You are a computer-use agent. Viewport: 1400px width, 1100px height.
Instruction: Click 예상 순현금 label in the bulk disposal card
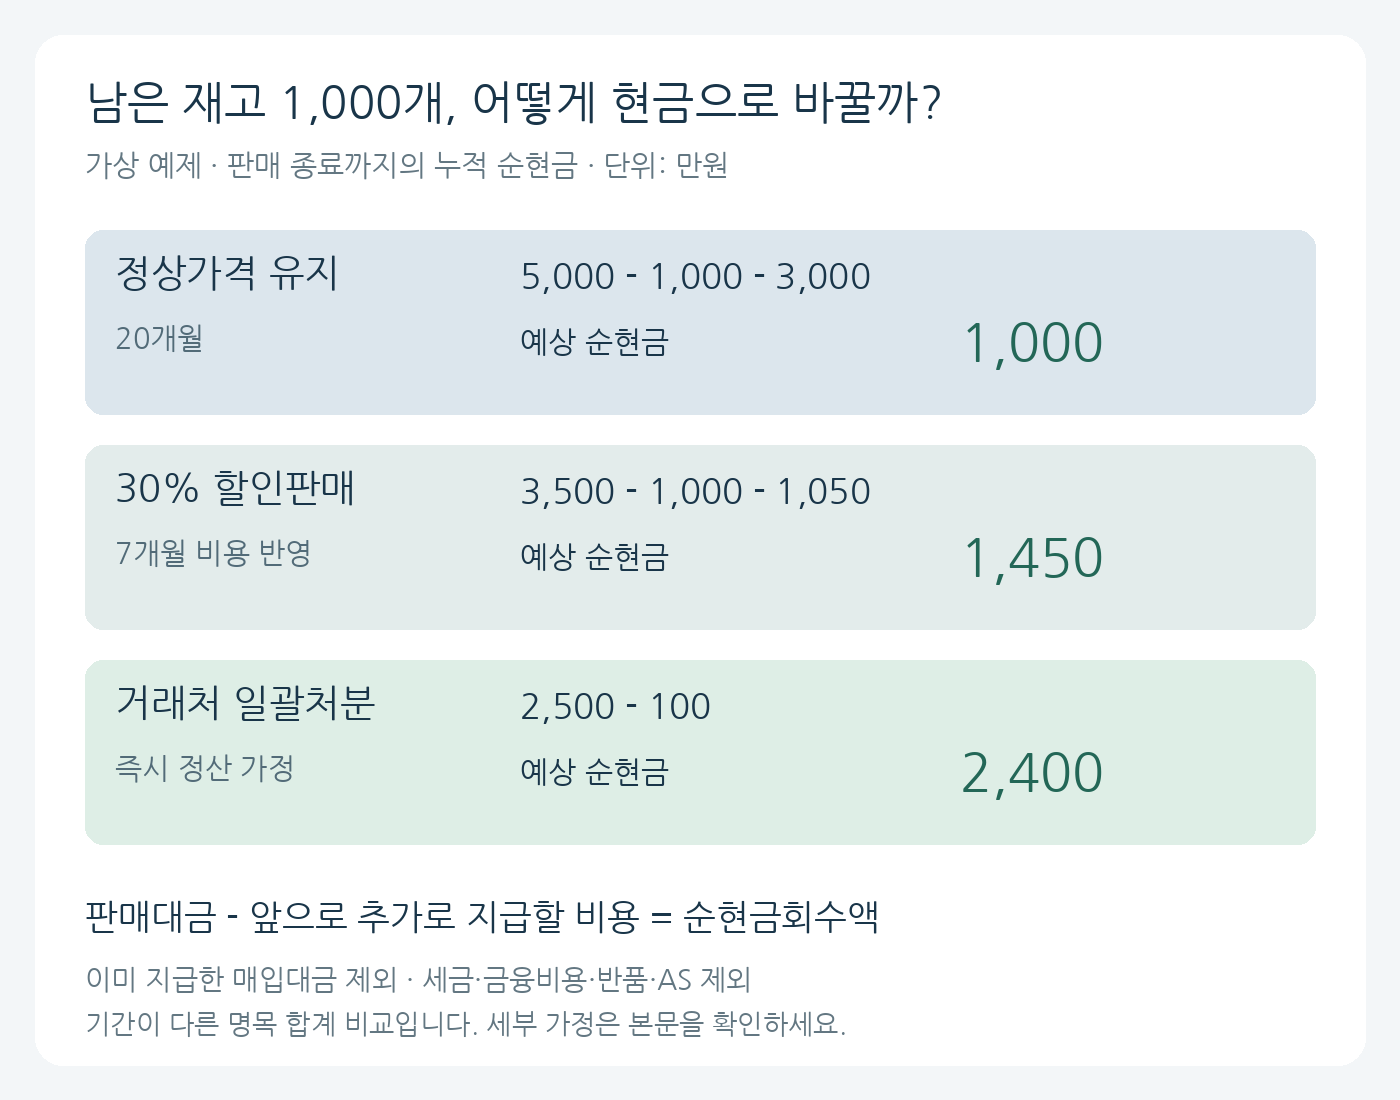point(595,772)
